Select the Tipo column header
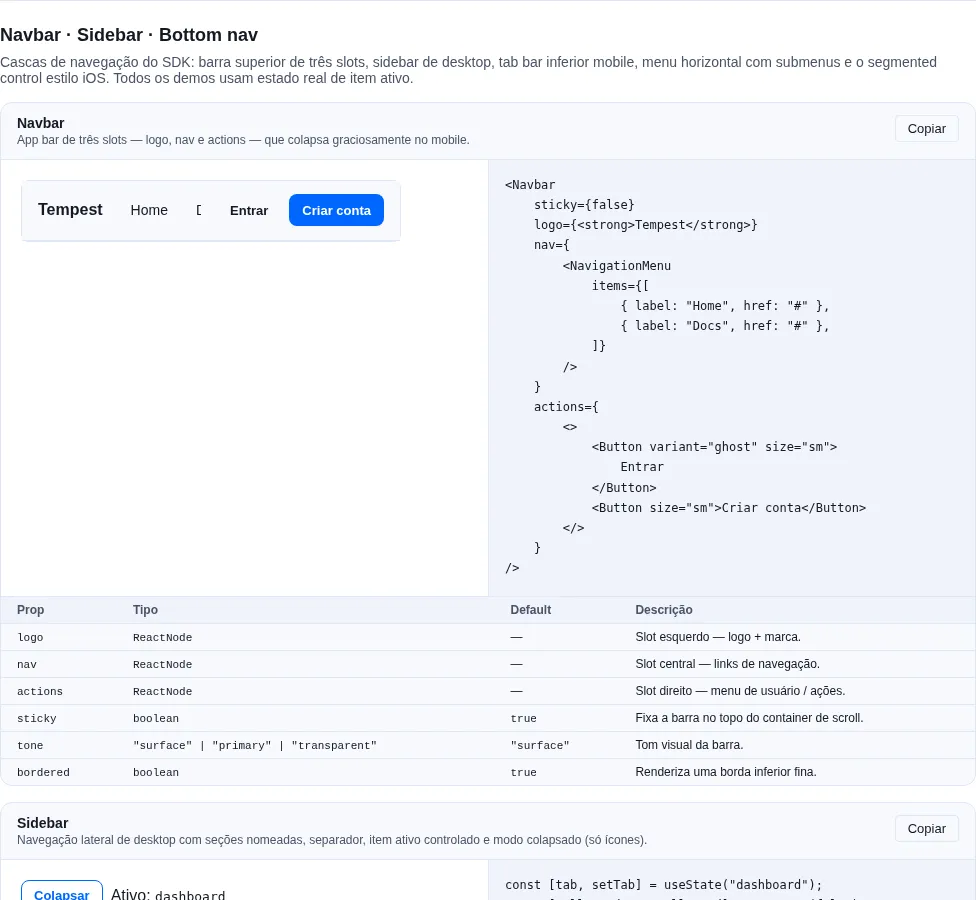 pos(145,610)
